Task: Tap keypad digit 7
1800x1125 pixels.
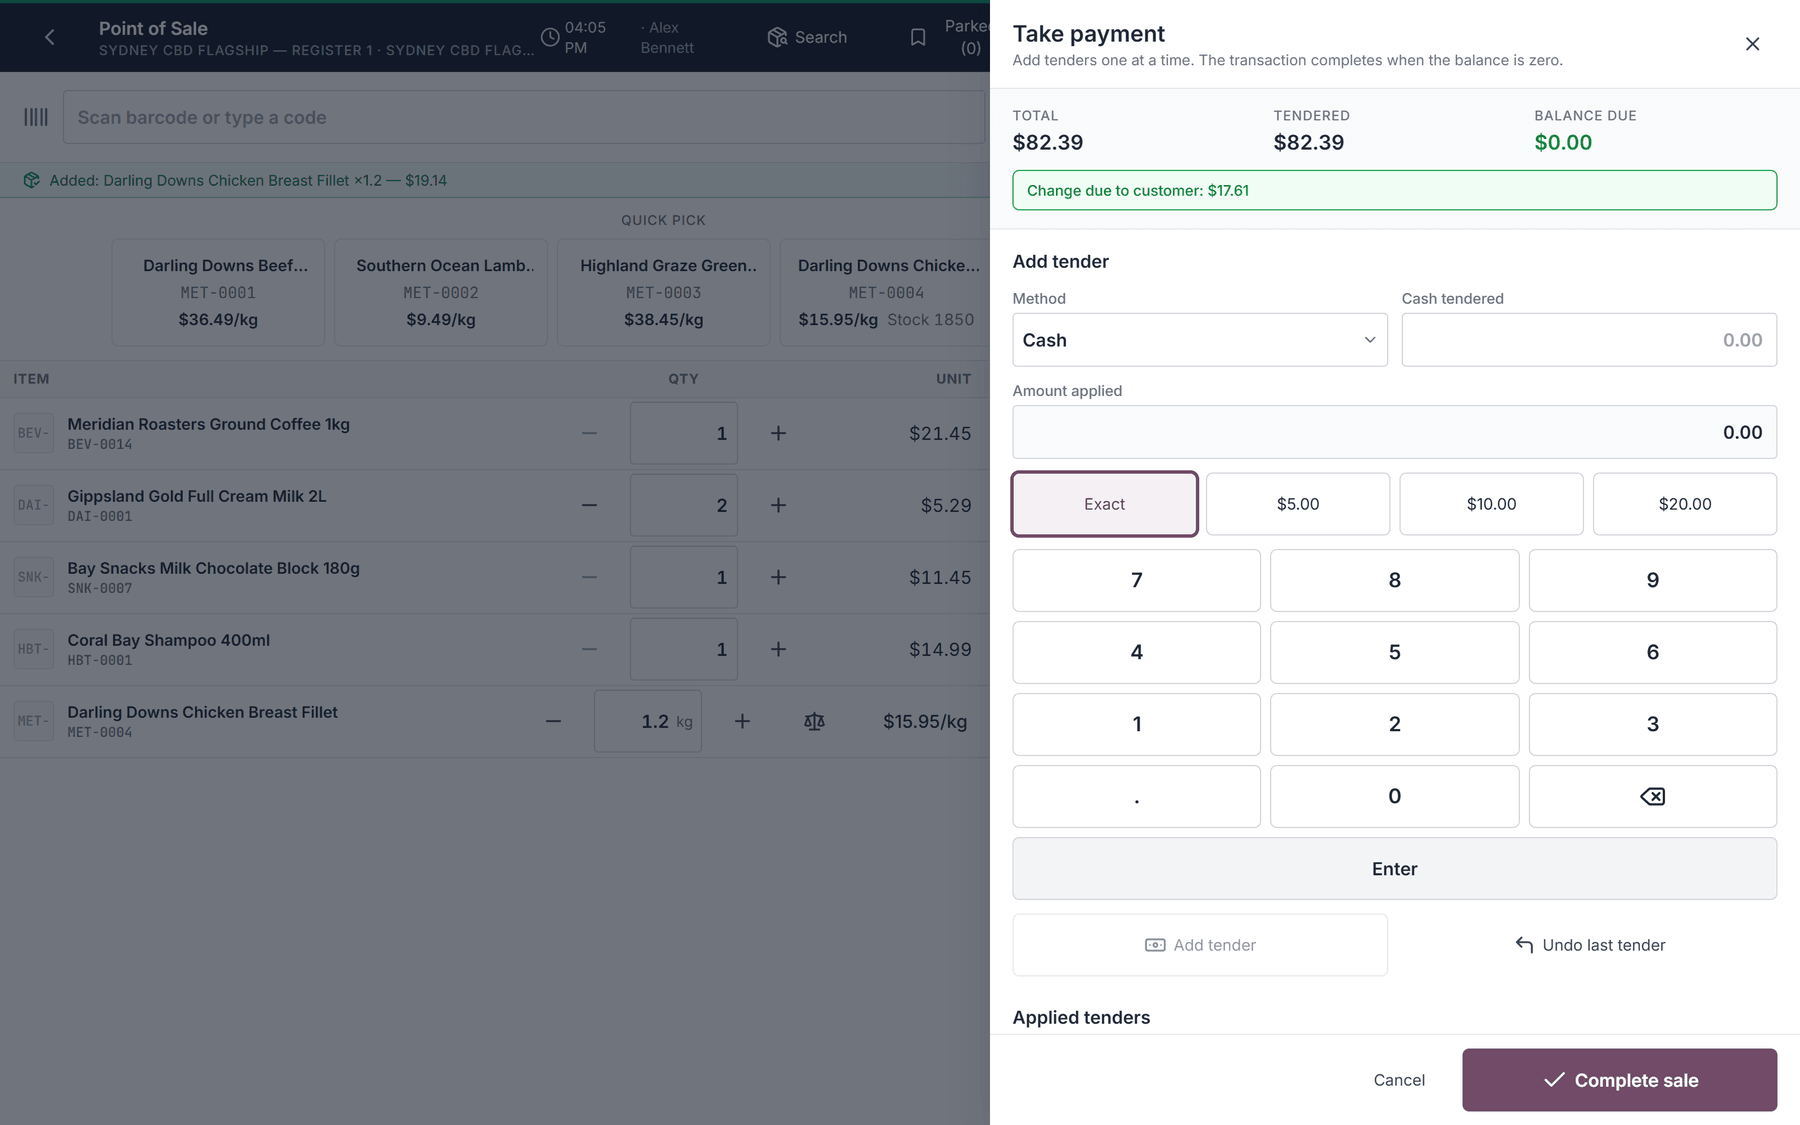Action: click(x=1136, y=580)
